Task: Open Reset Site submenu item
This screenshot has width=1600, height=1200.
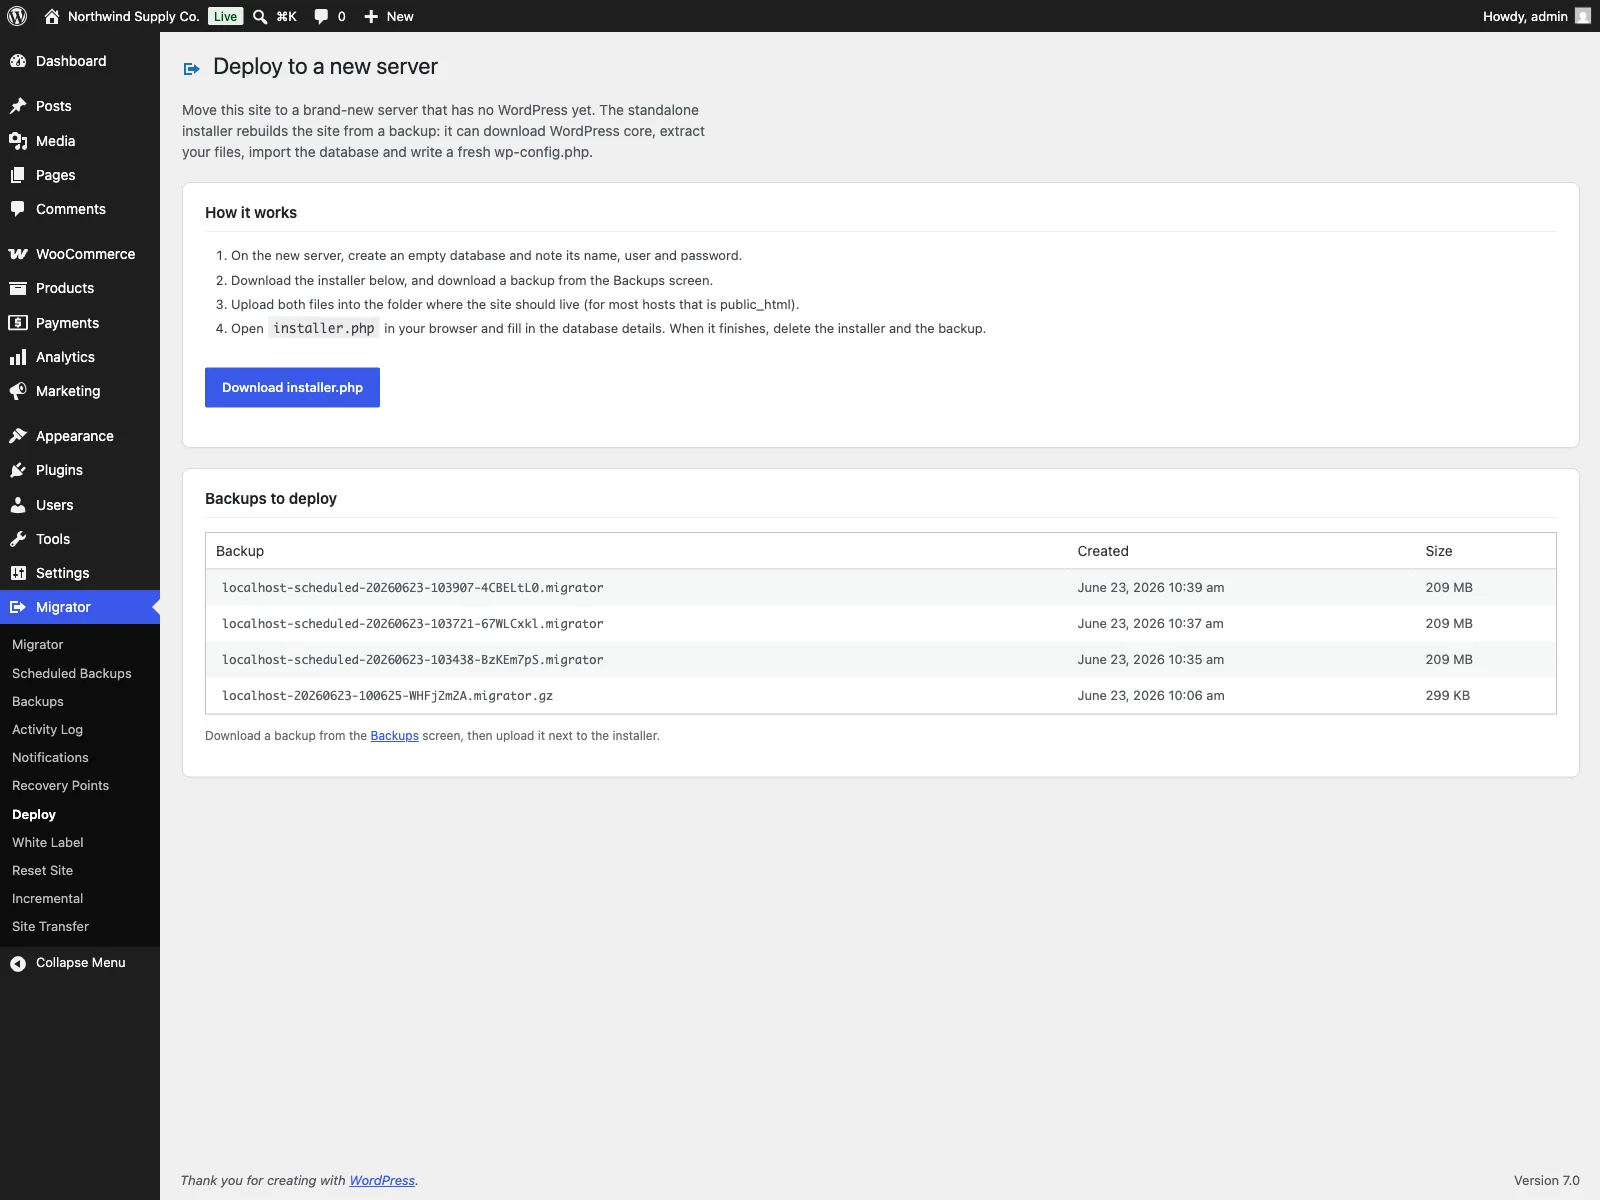Action: 43,871
